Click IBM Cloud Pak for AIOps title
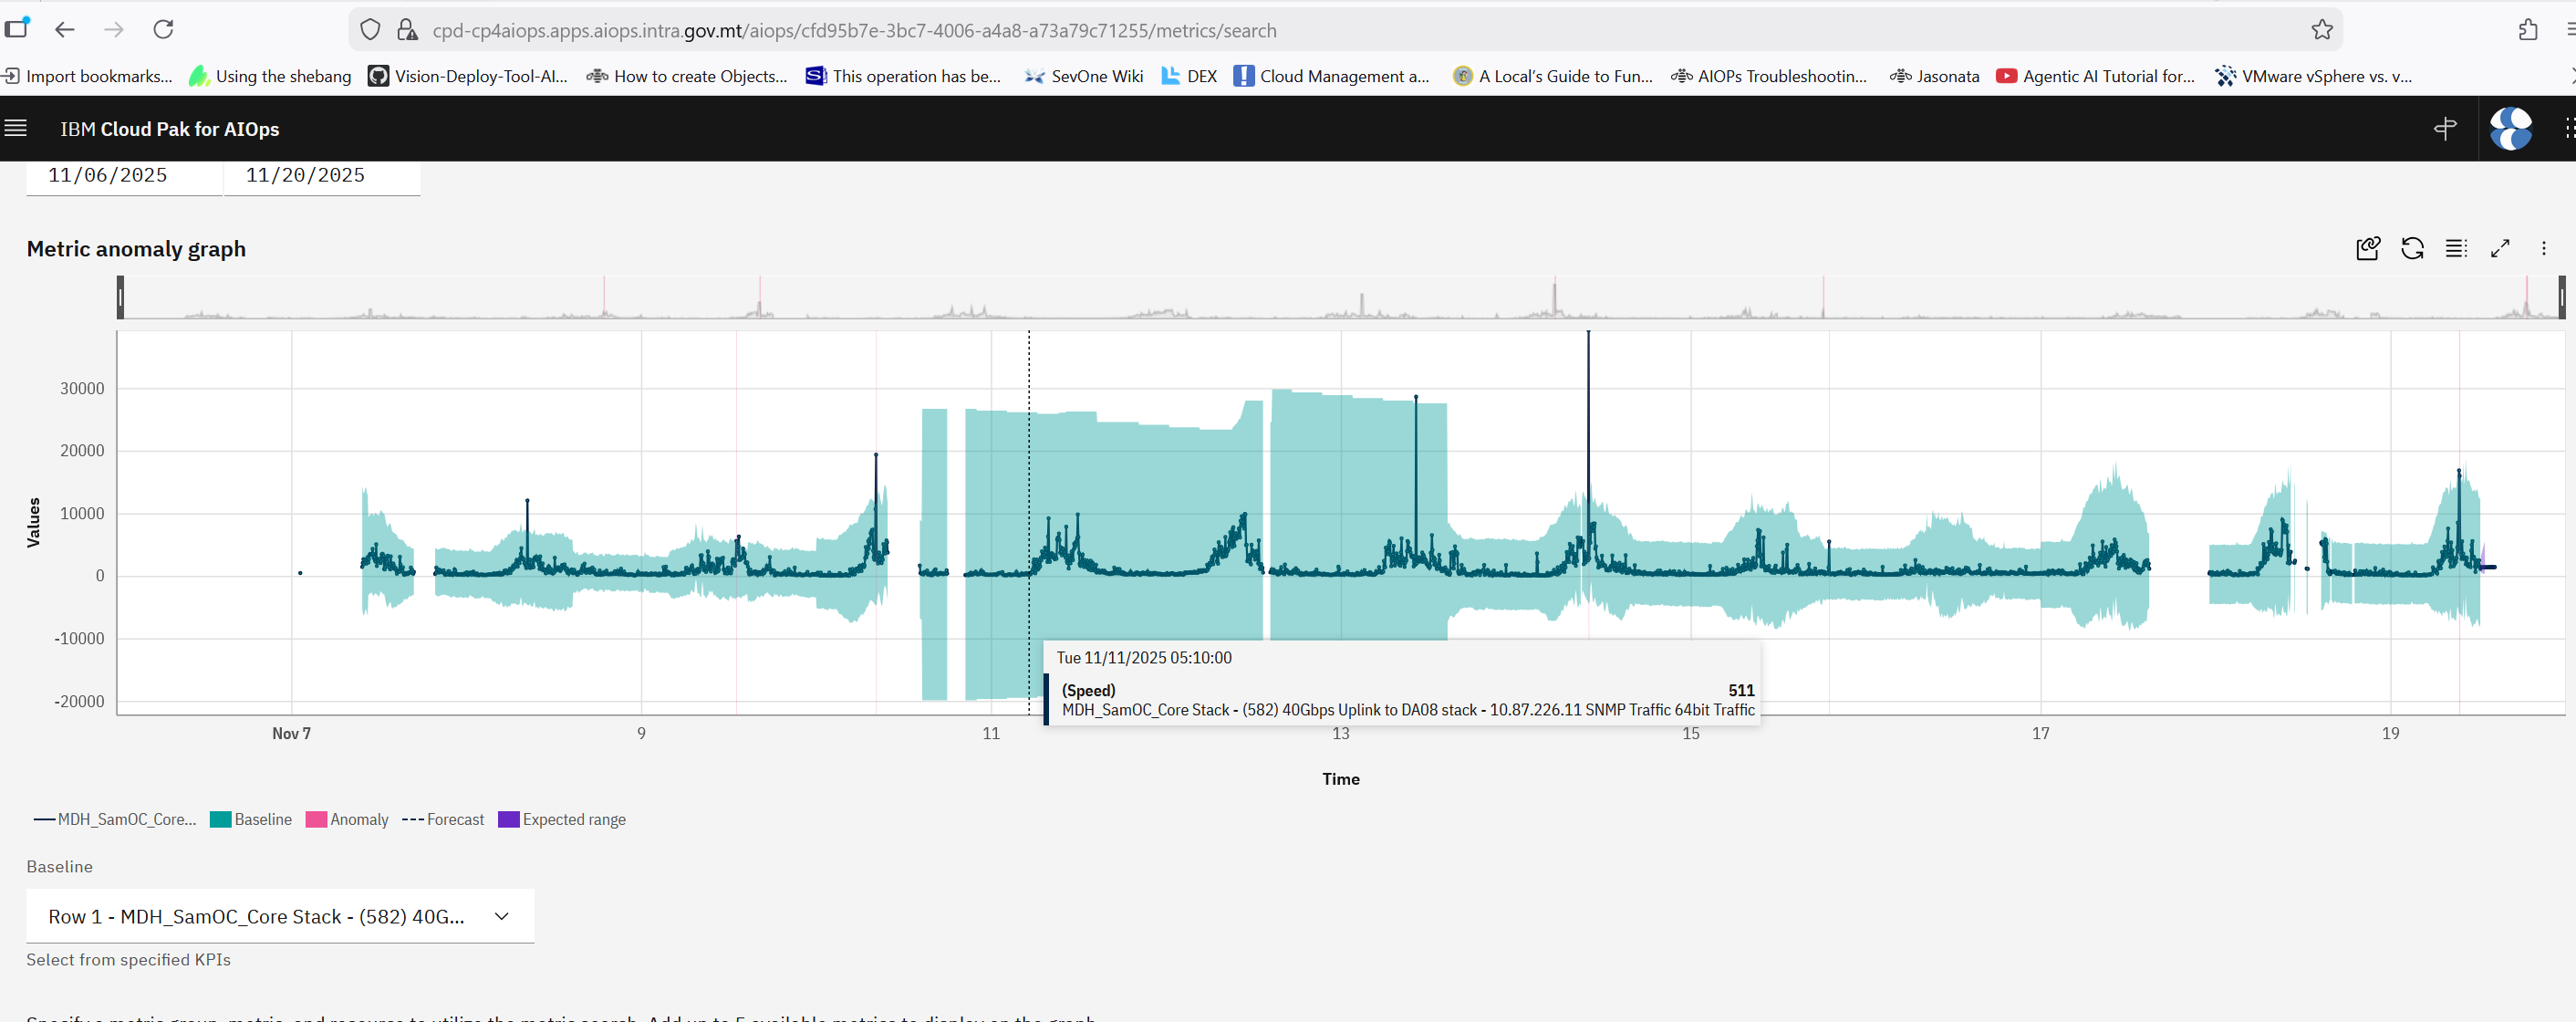 pyautogui.click(x=169, y=129)
